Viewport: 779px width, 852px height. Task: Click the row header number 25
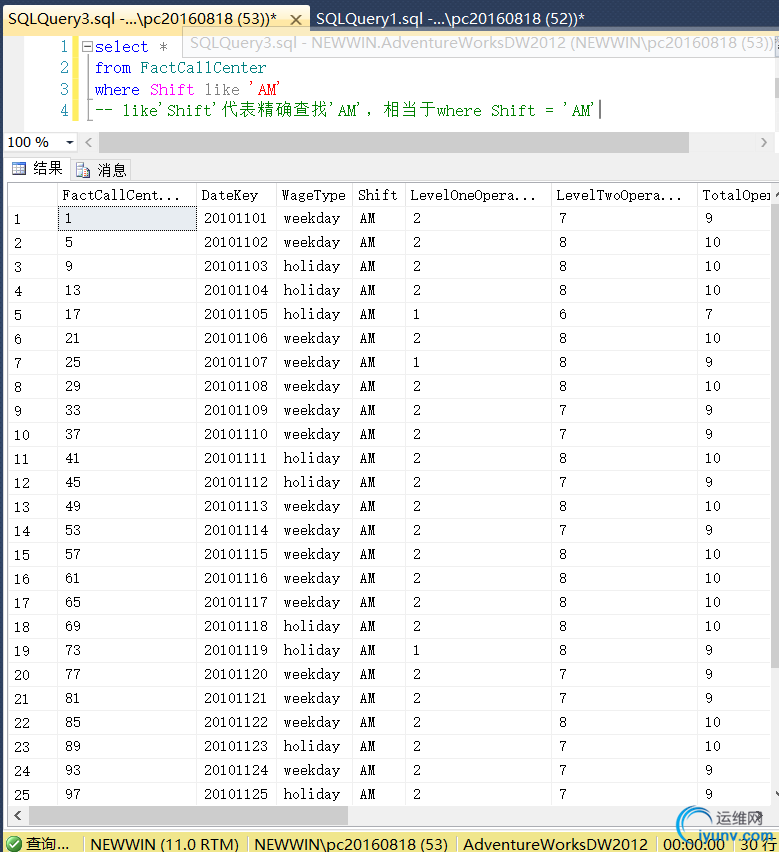coord(33,794)
